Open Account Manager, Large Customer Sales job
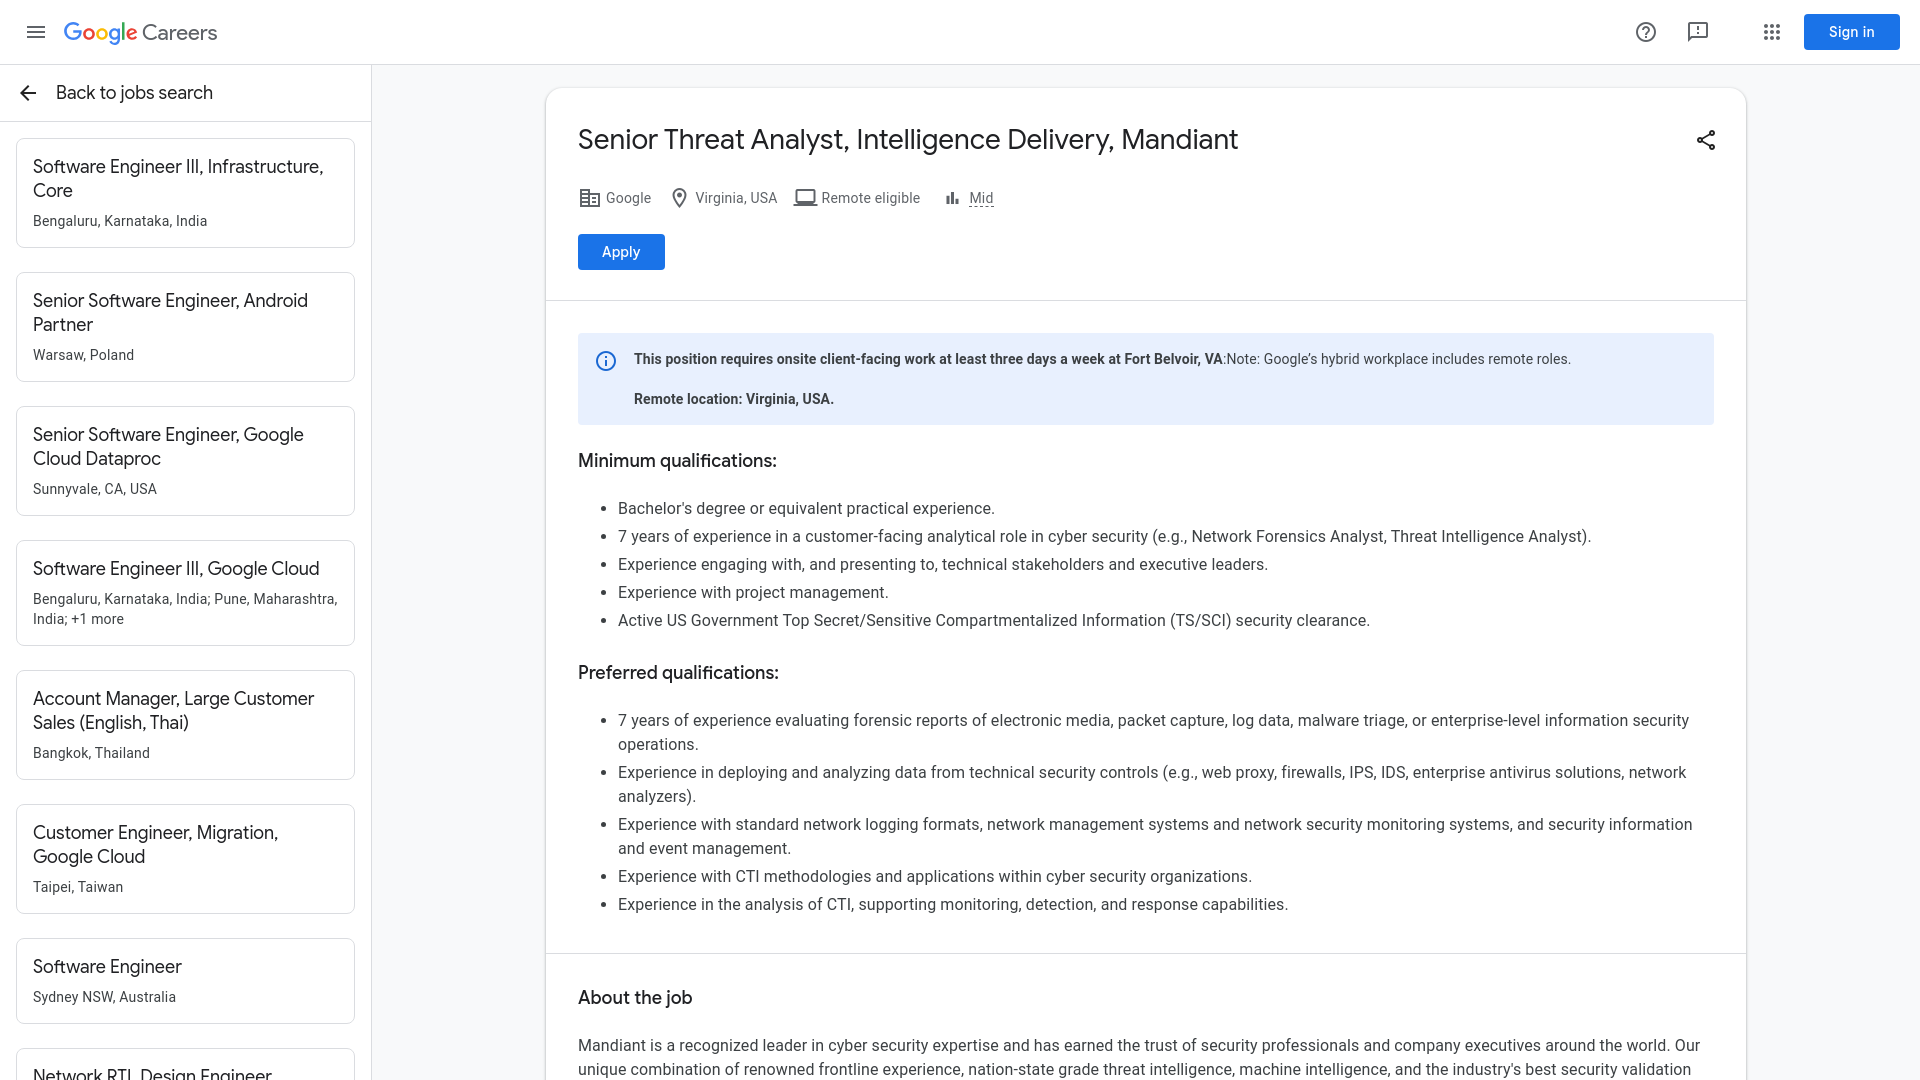The height and width of the screenshot is (1080, 1920). (x=185, y=725)
